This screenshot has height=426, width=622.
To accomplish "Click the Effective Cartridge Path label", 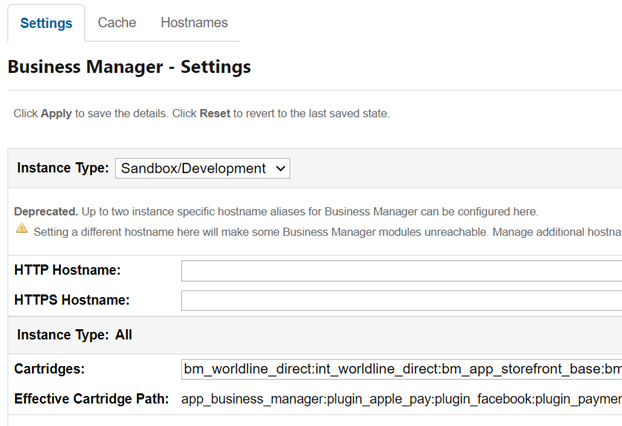I will (x=91, y=400).
